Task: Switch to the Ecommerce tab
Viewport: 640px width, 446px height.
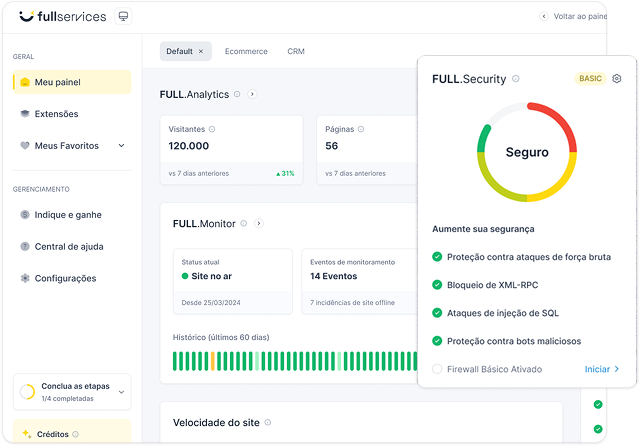Action: pos(245,51)
